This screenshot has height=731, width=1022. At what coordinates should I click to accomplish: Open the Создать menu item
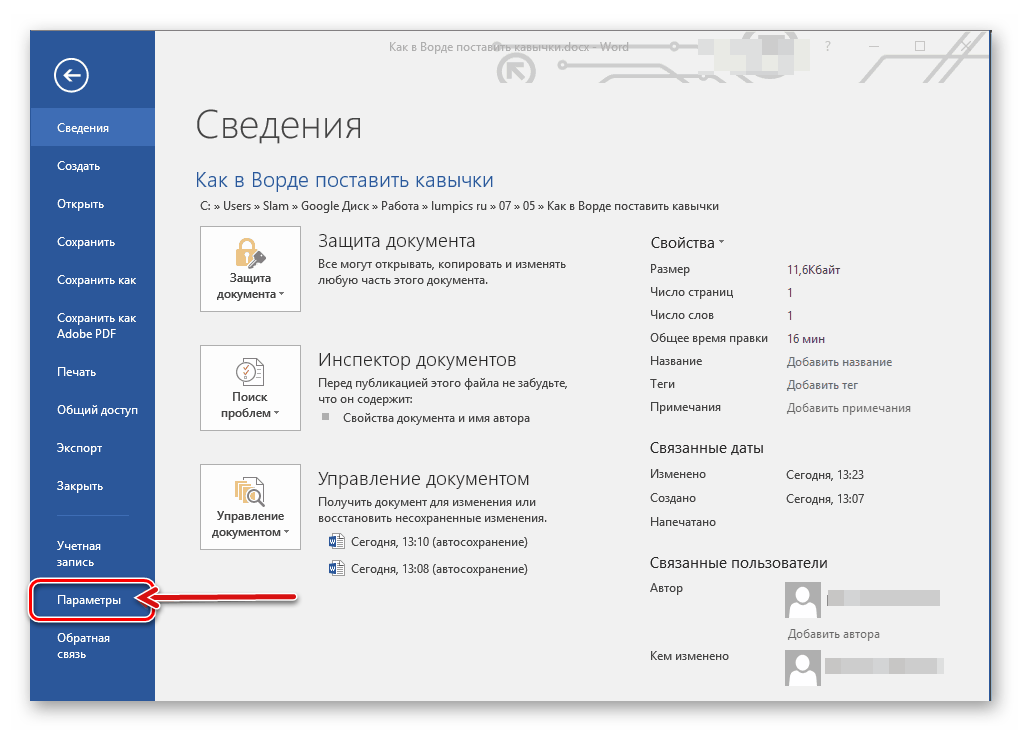93,165
